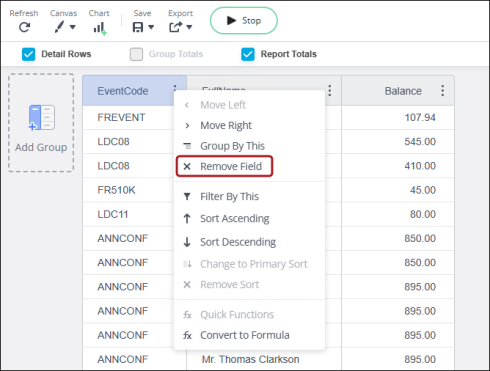Click the Sort Descending down arrow icon
Viewport: 490px width, 371px height.
(x=187, y=242)
